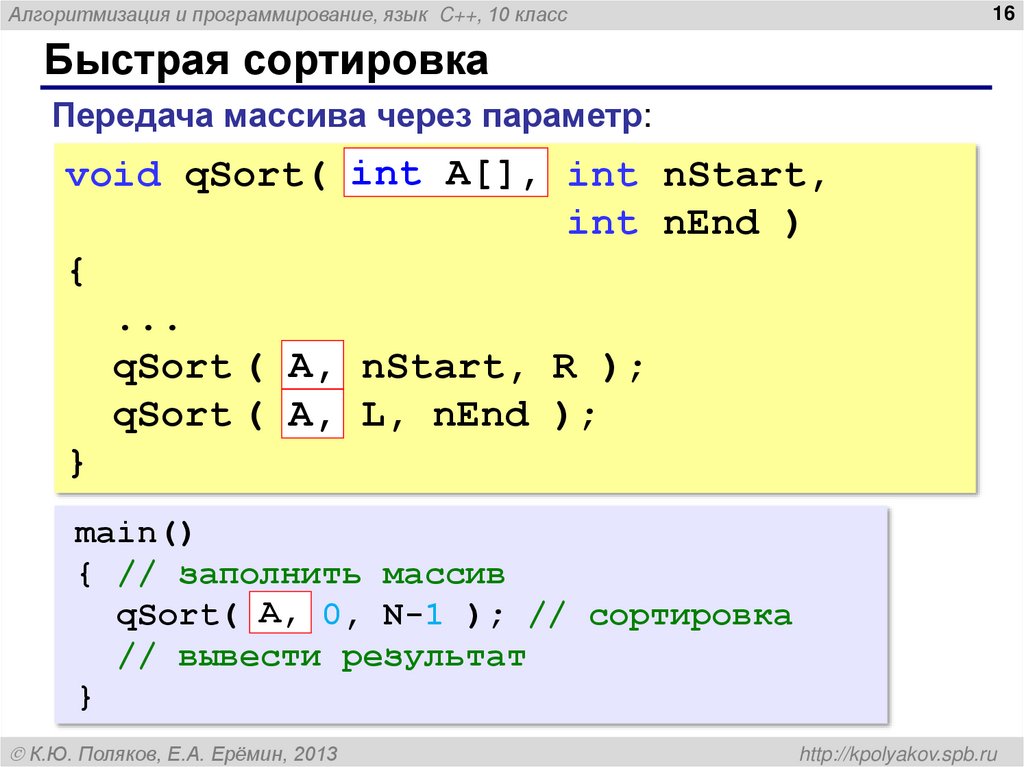Click the red-outlined "int A[]" parameter box

pyautogui.click(x=447, y=174)
